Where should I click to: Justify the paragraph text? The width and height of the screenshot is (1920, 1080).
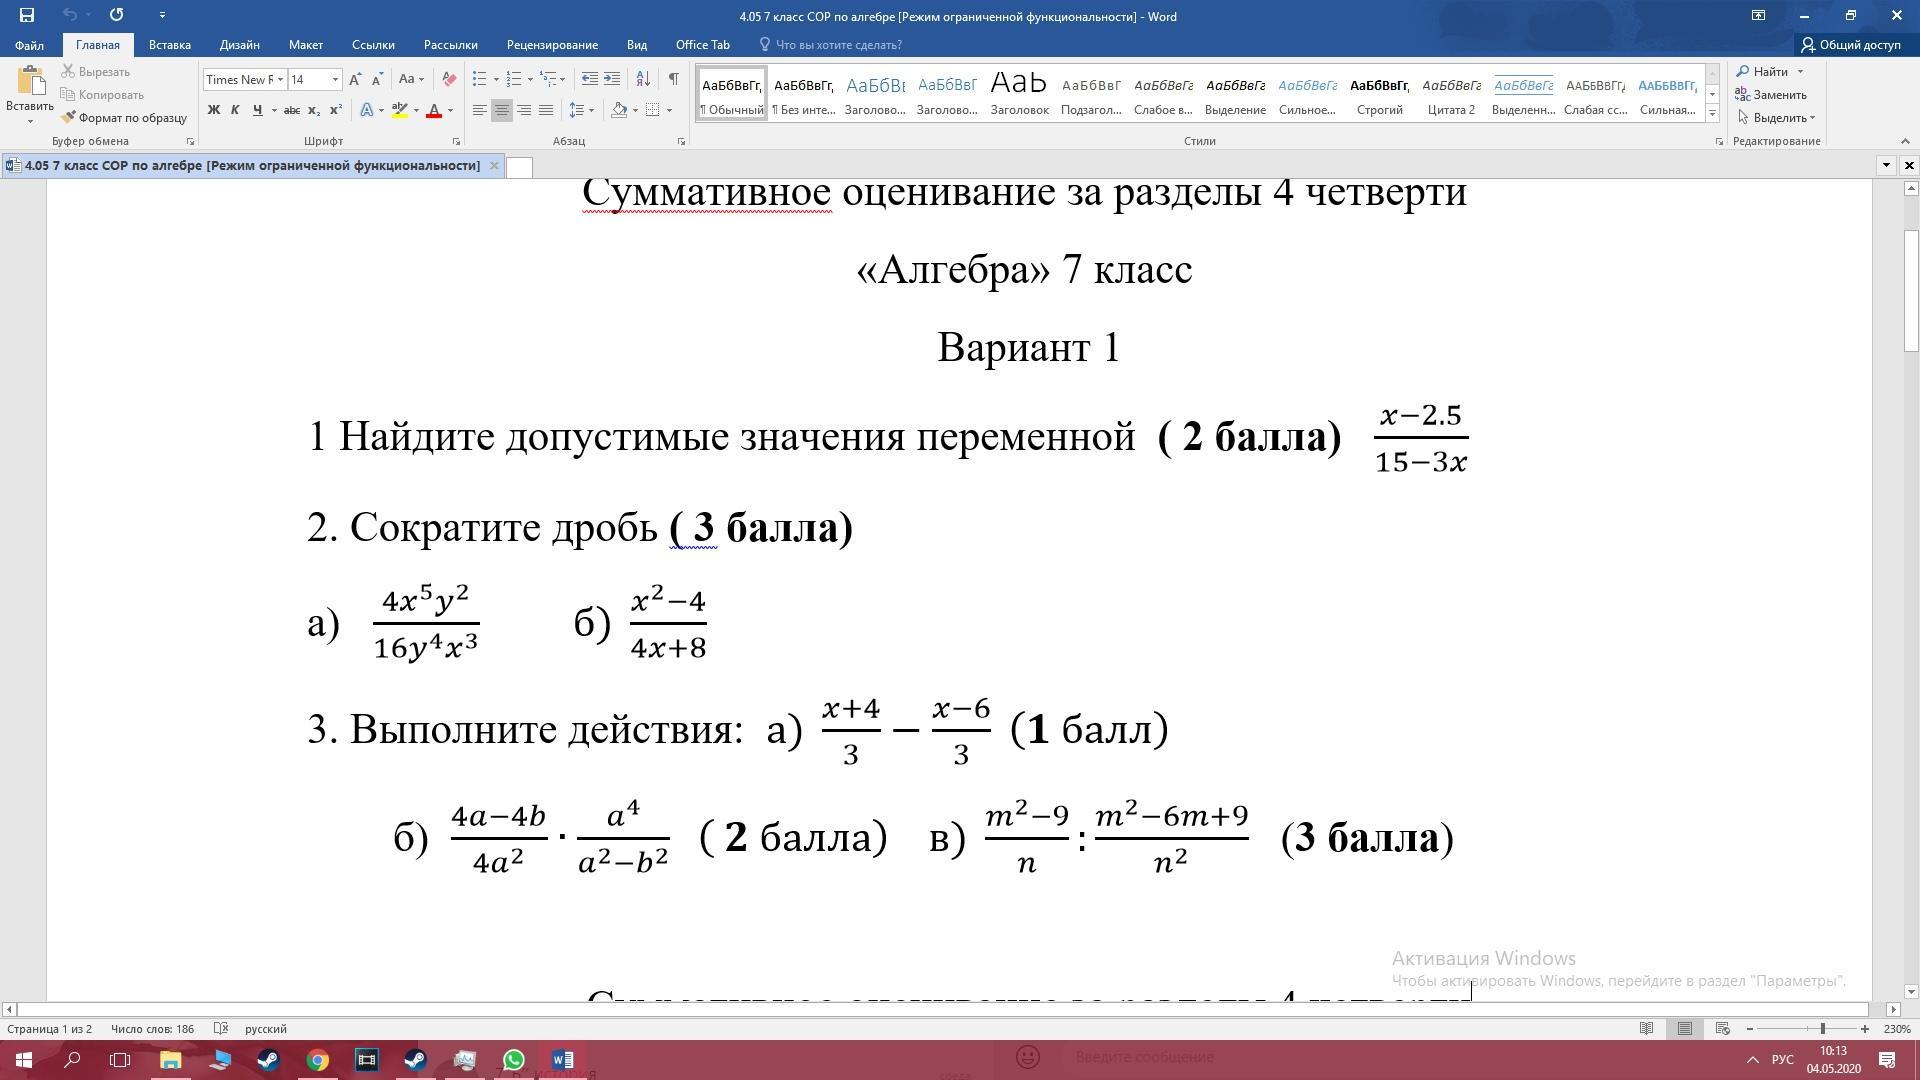(x=546, y=110)
